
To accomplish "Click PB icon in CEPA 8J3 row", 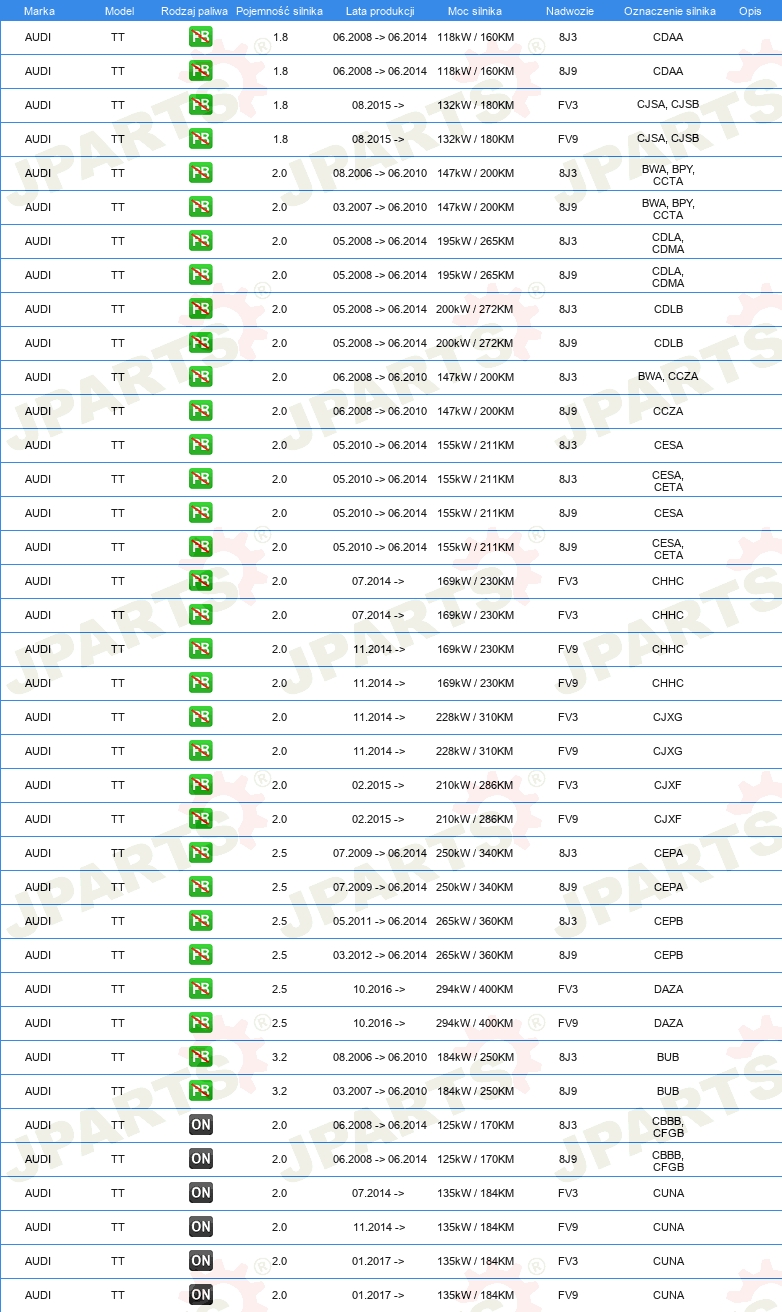I will click(200, 853).
